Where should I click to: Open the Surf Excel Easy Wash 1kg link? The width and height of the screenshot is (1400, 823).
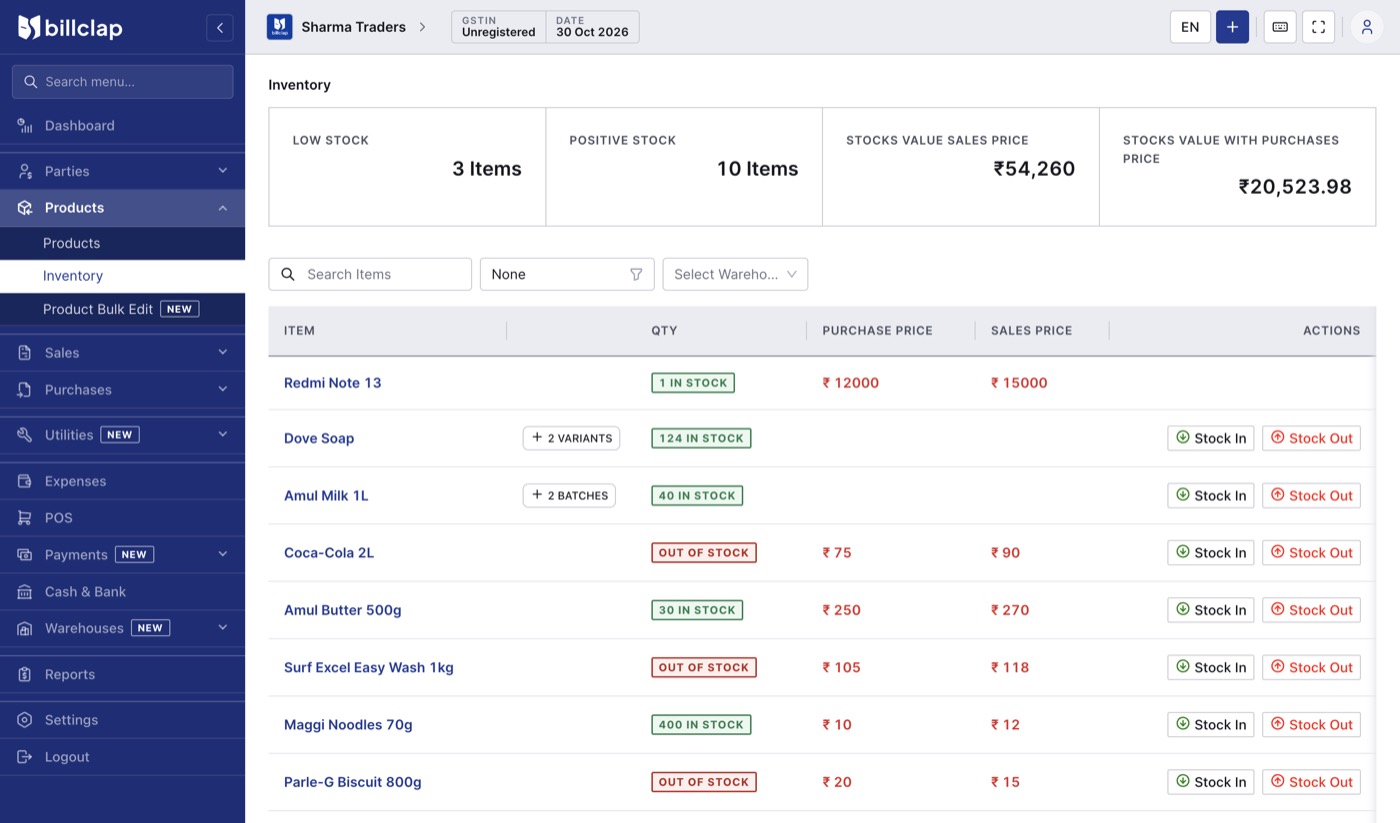tap(369, 668)
